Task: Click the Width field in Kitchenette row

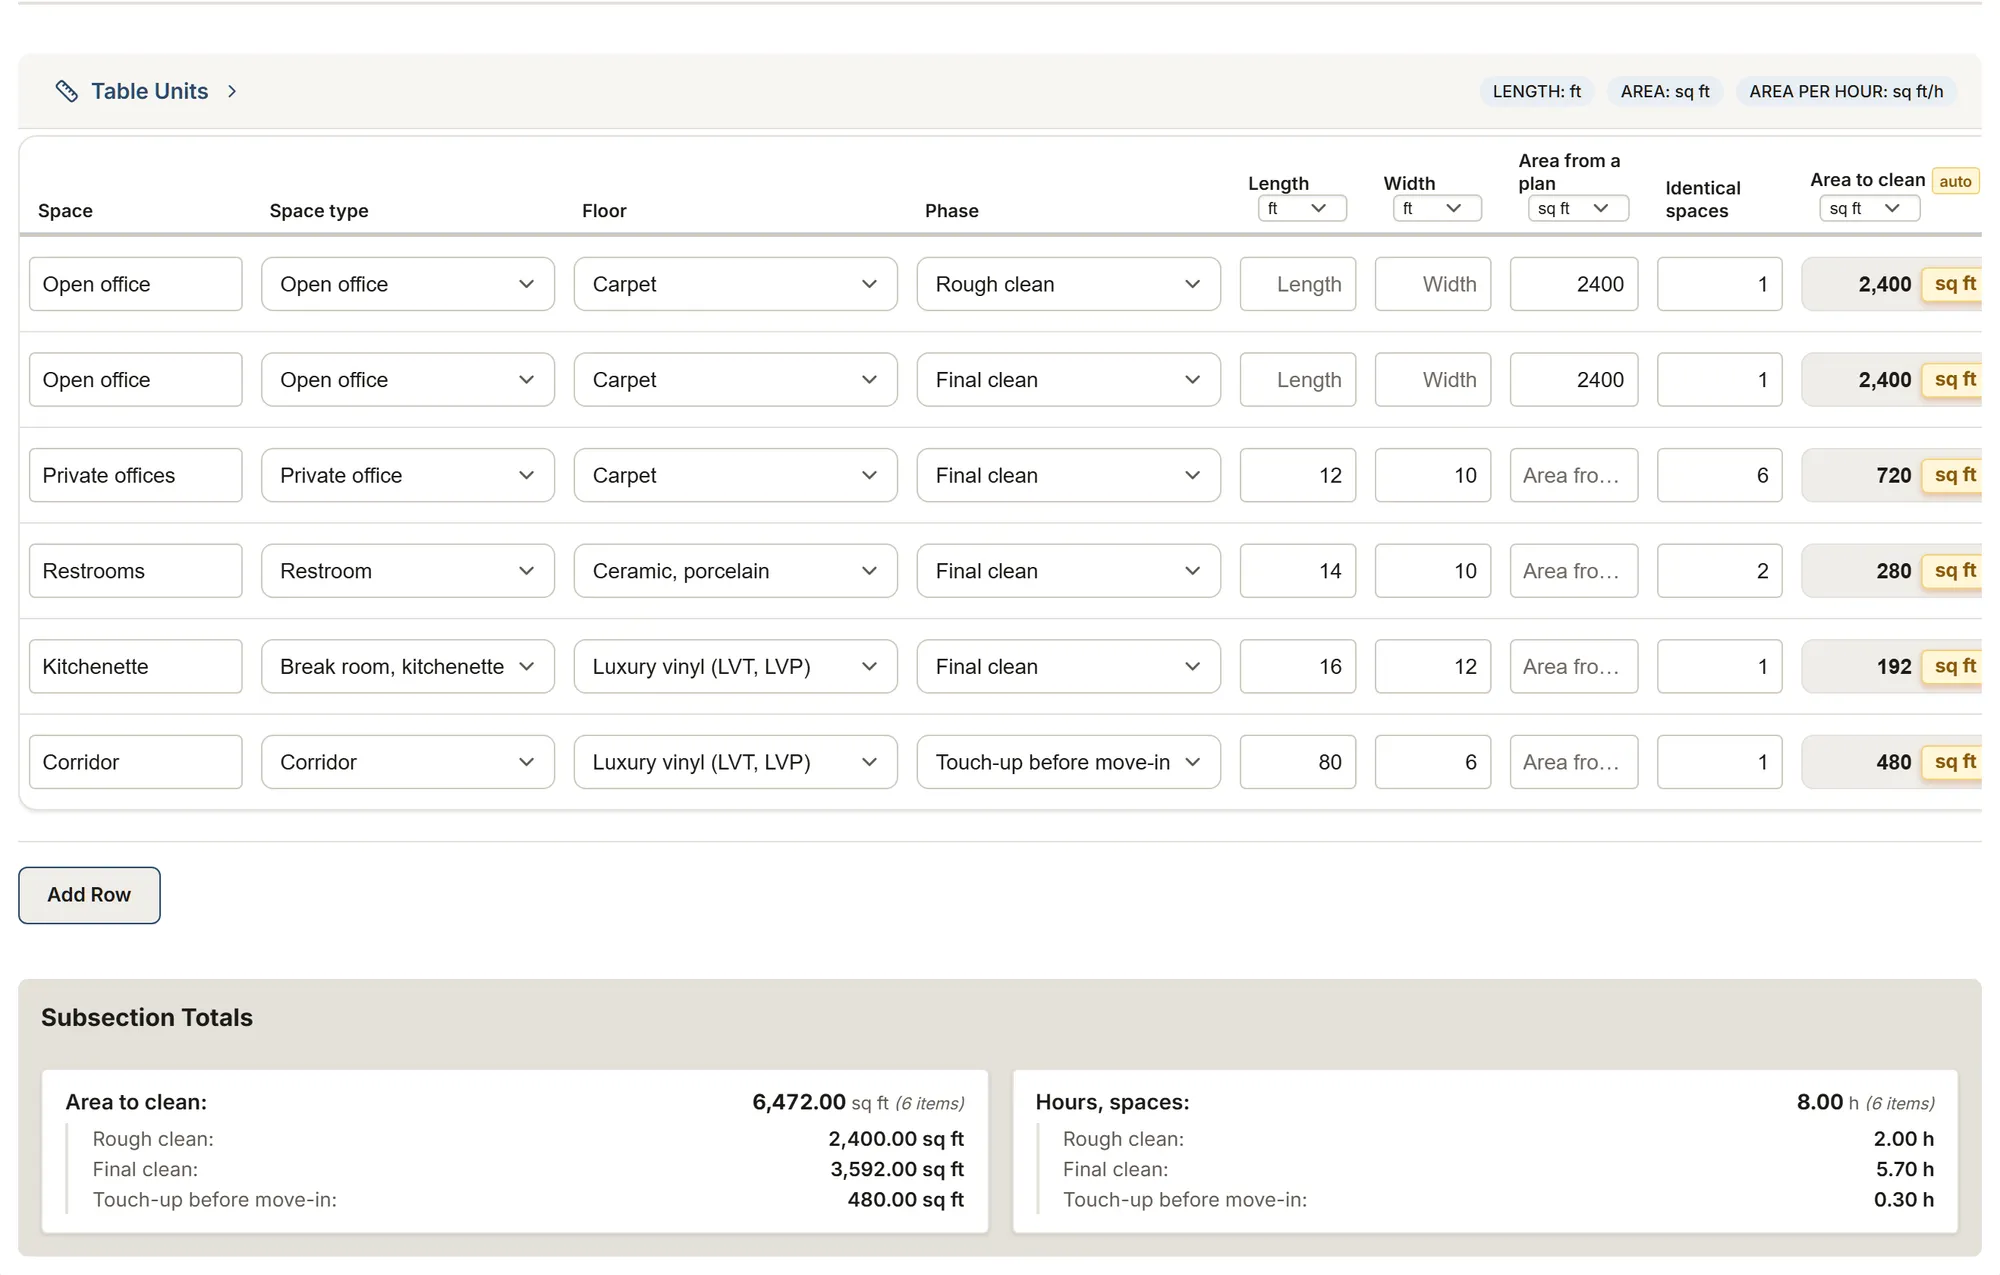Action: (1433, 666)
